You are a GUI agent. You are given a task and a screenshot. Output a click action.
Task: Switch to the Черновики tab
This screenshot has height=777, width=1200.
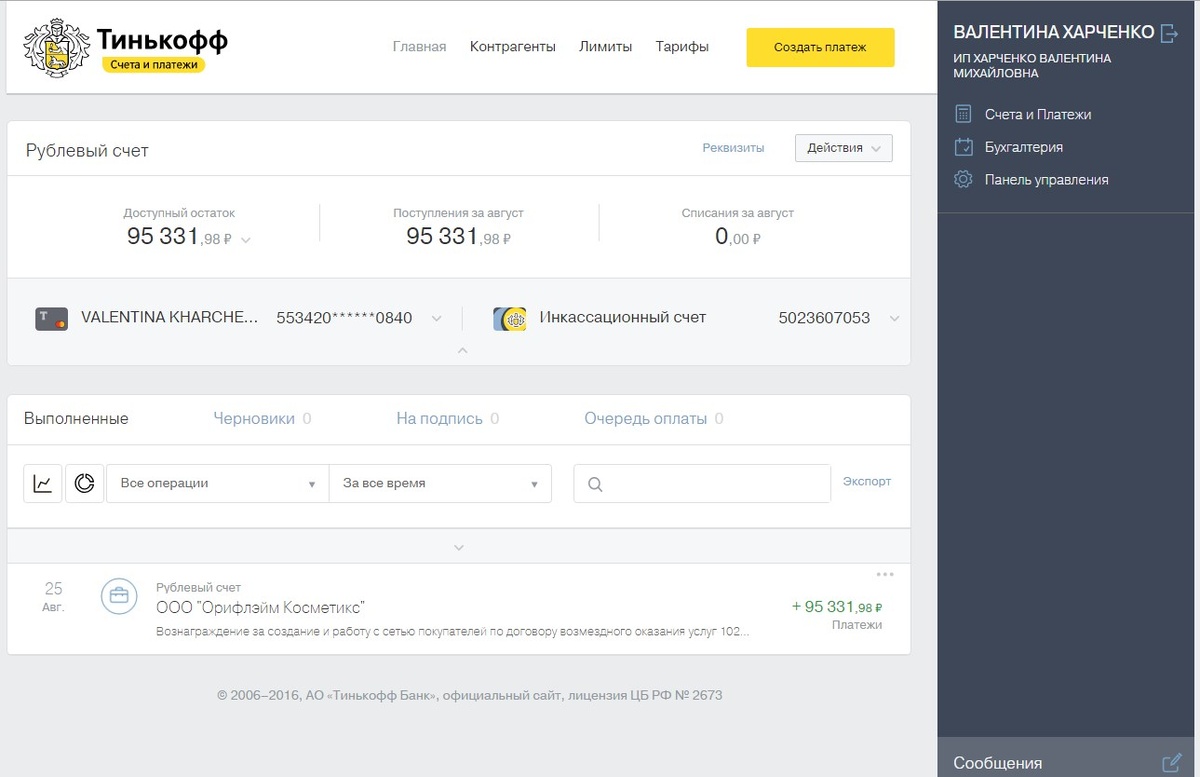pyautogui.click(x=254, y=419)
